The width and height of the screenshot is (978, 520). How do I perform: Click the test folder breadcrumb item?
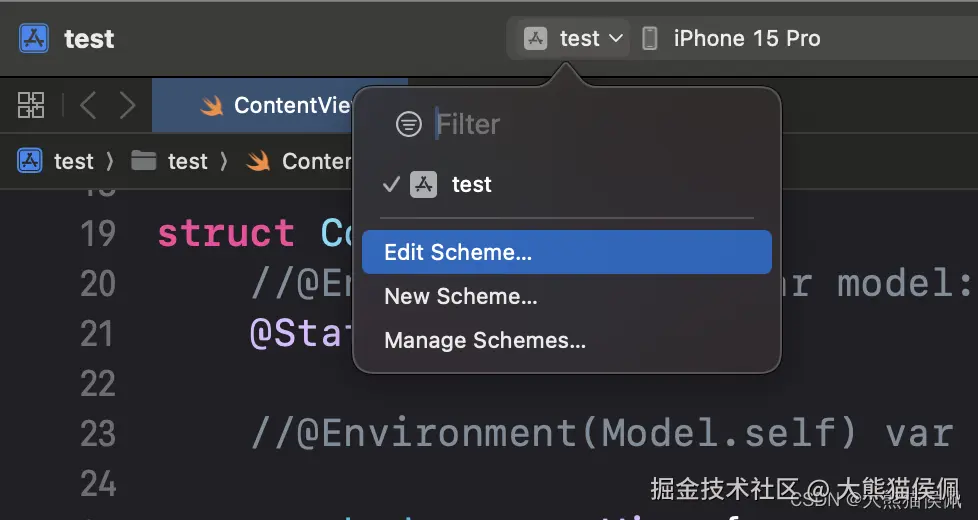click(x=187, y=161)
